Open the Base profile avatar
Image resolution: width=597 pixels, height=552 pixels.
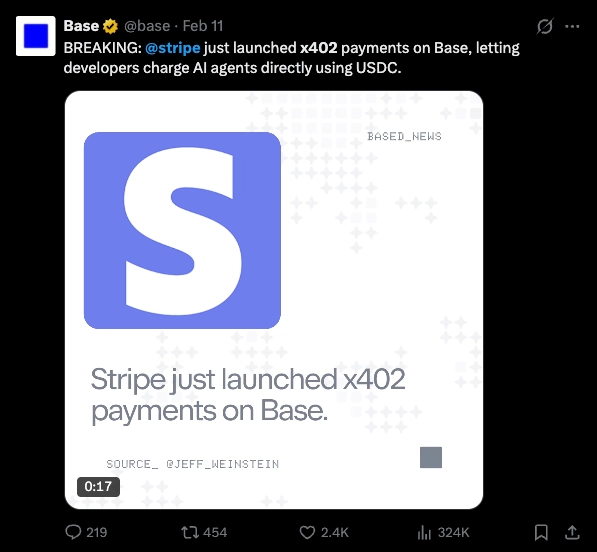pos(36,36)
